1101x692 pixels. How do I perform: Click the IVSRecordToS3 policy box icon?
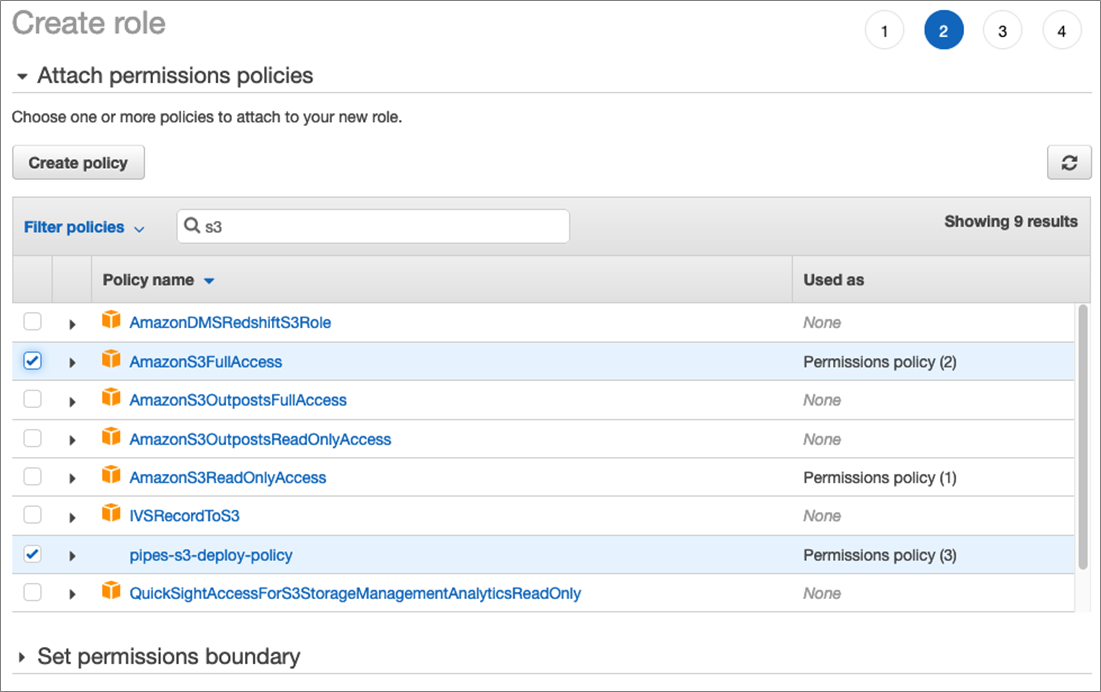[x=111, y=515]
